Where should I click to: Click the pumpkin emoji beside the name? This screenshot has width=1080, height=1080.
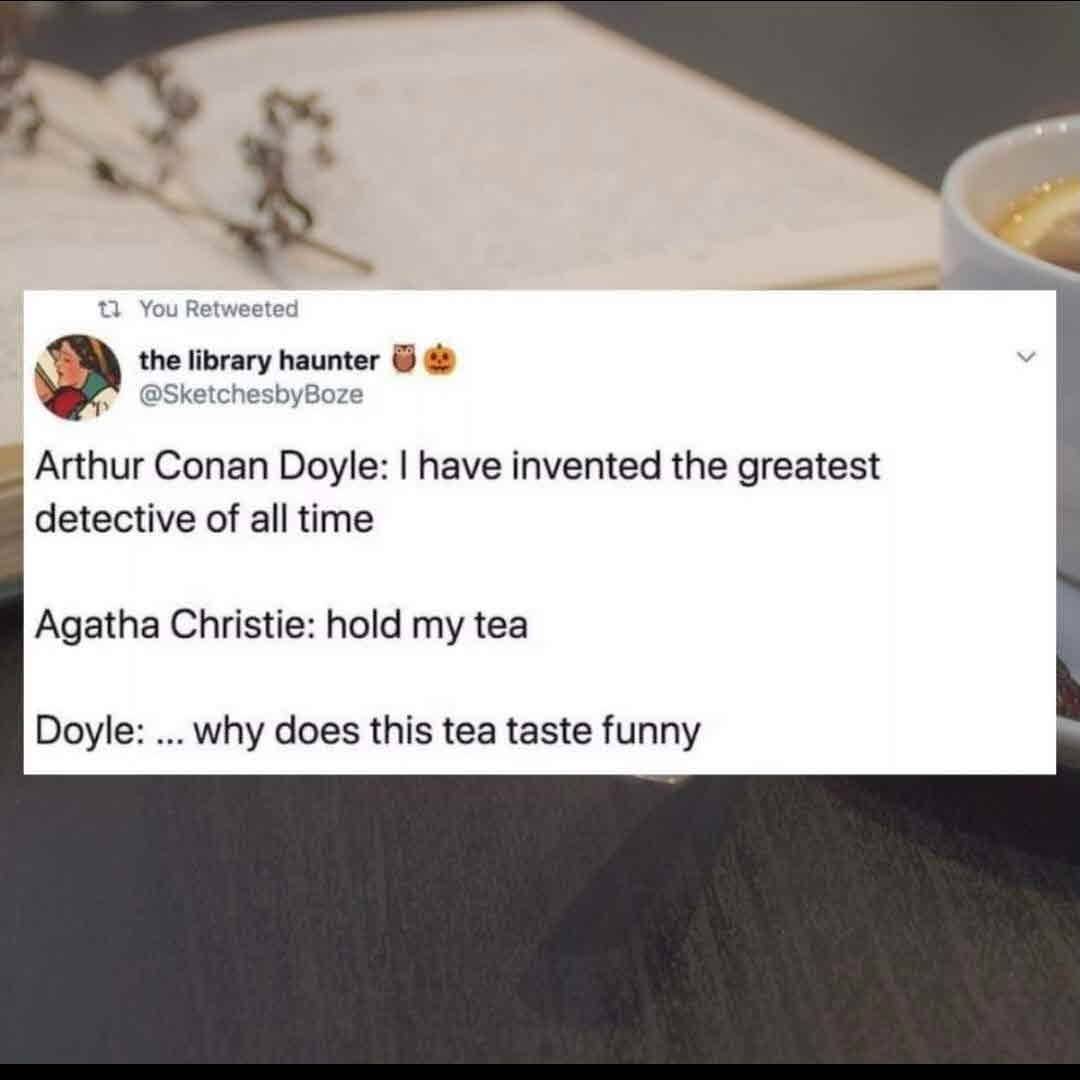[x=440, y=360]
